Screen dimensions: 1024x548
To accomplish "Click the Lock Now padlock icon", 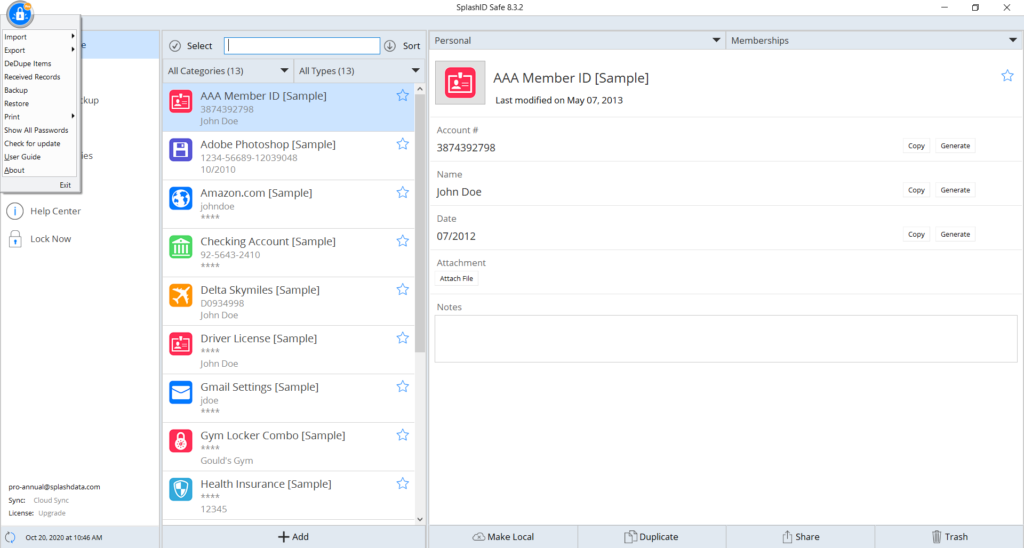I will (15, 239).
